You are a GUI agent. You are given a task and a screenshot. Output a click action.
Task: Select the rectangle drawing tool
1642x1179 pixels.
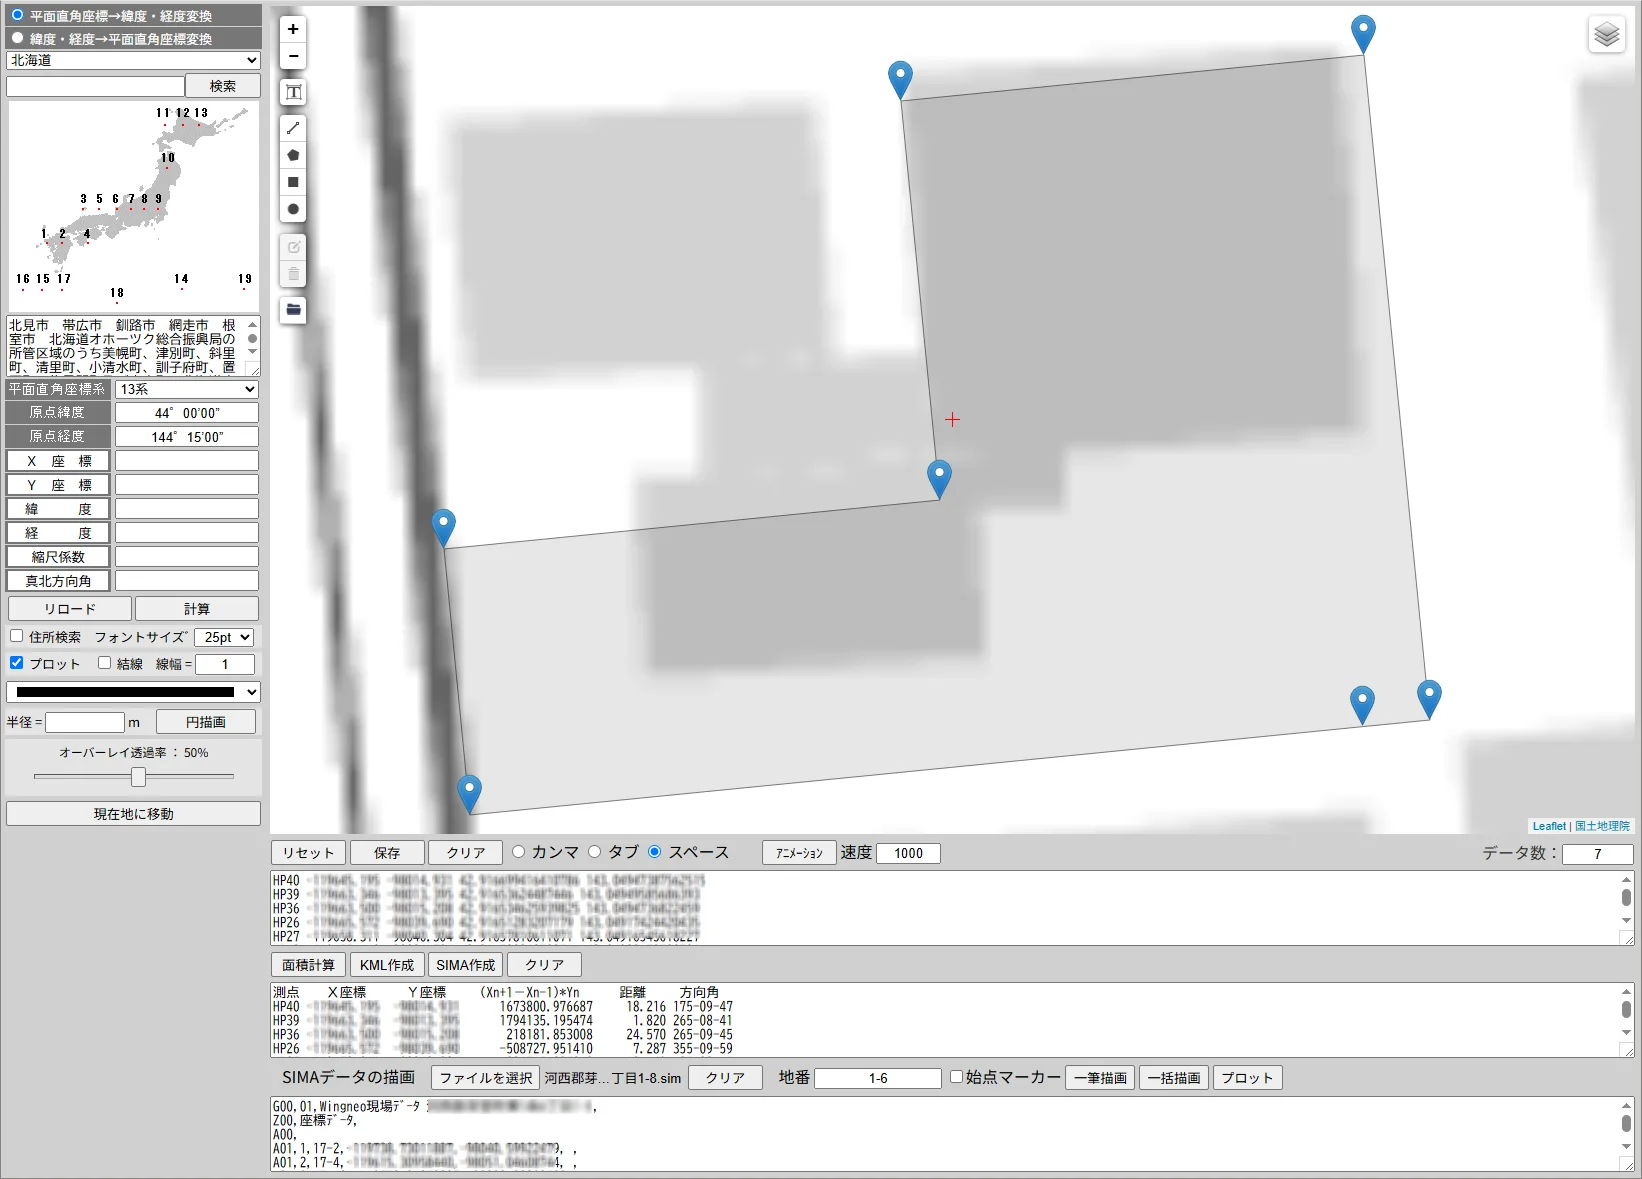293,182
